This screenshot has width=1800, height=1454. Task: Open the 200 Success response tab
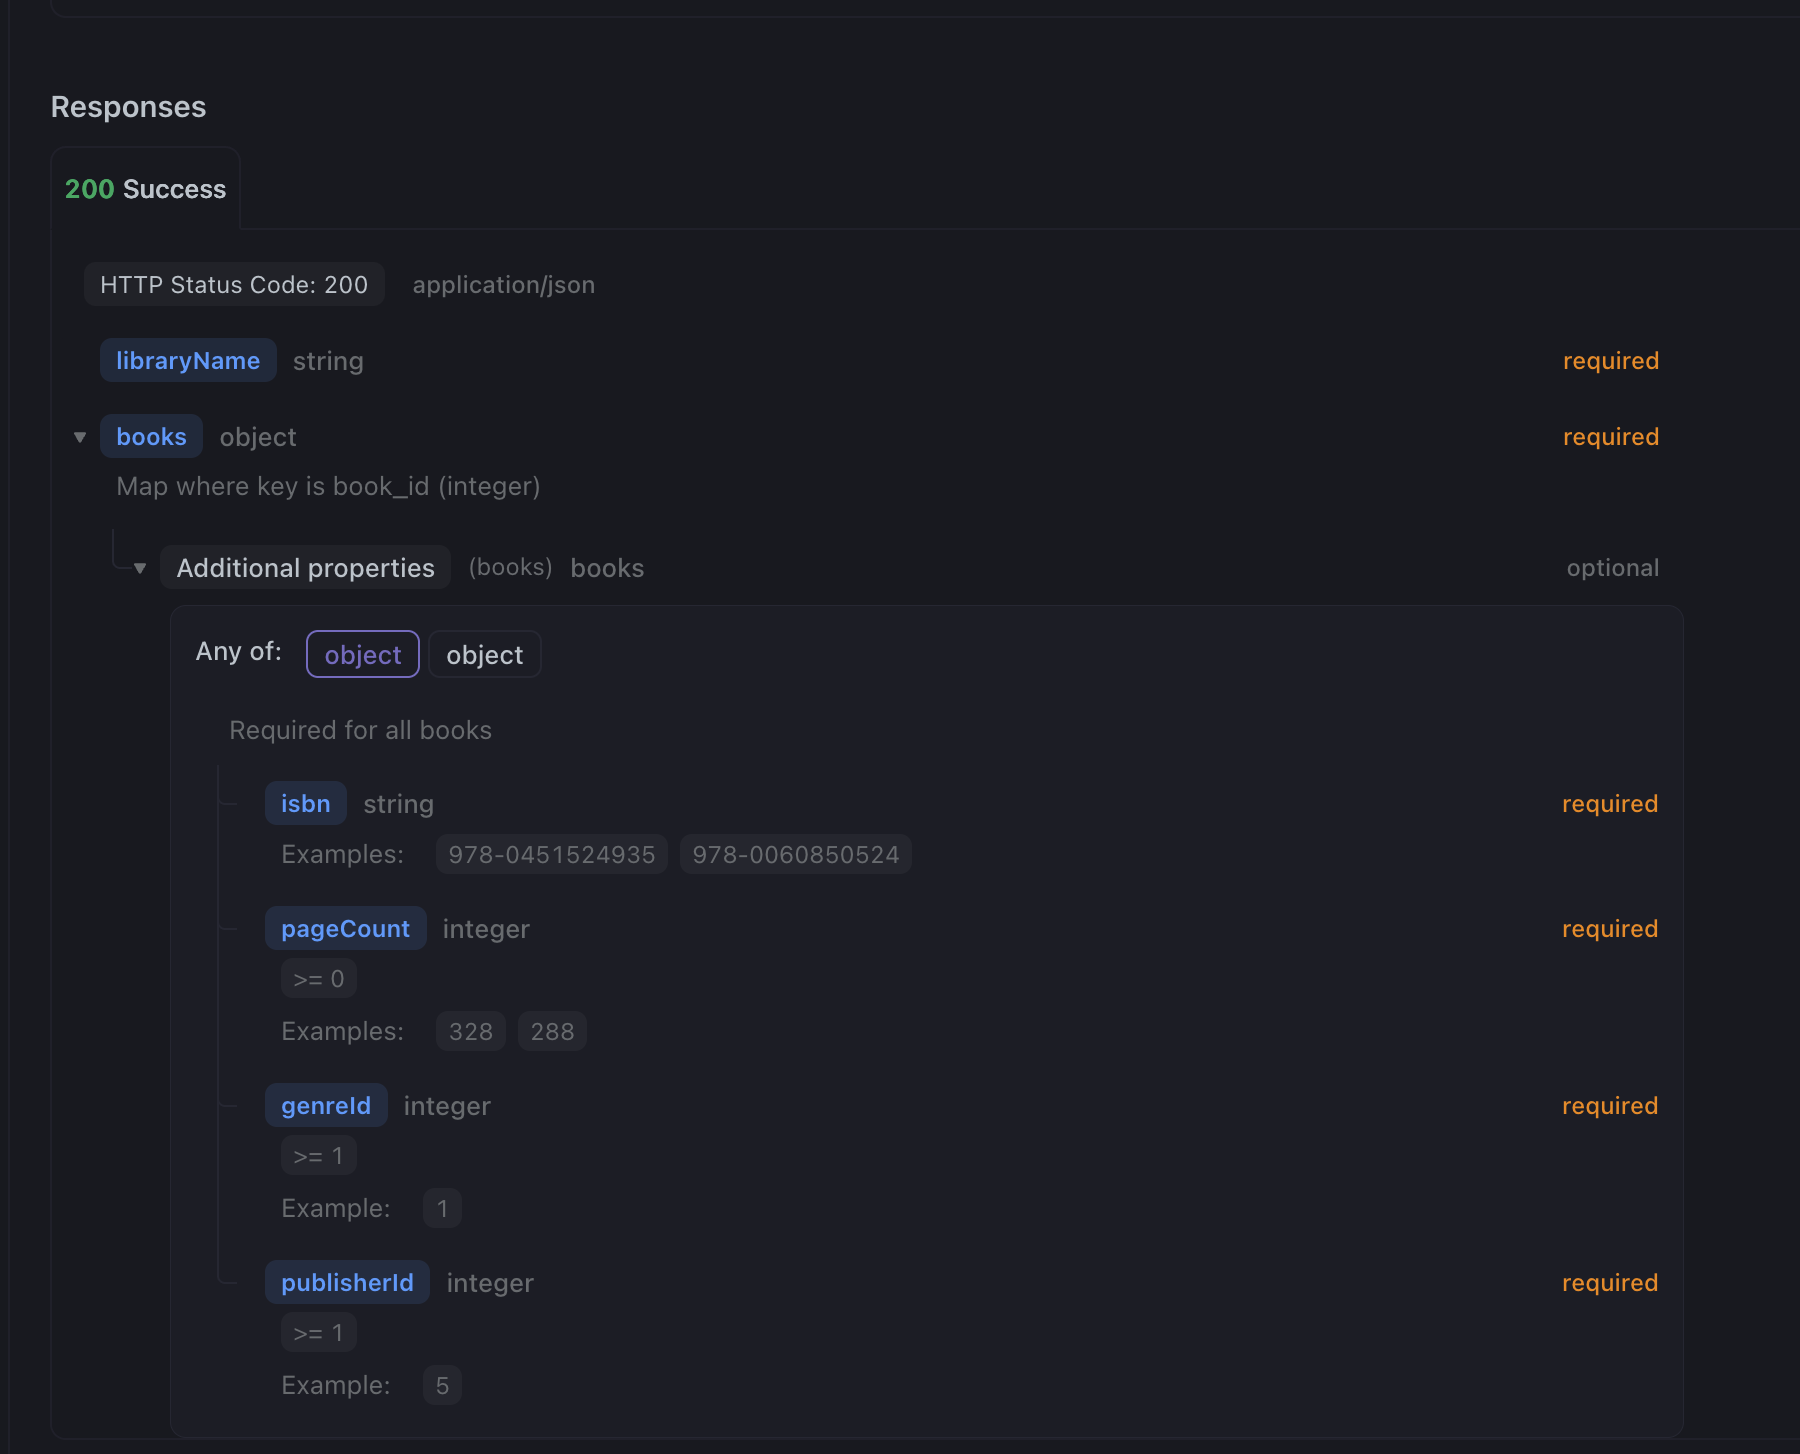click(146, 189)
